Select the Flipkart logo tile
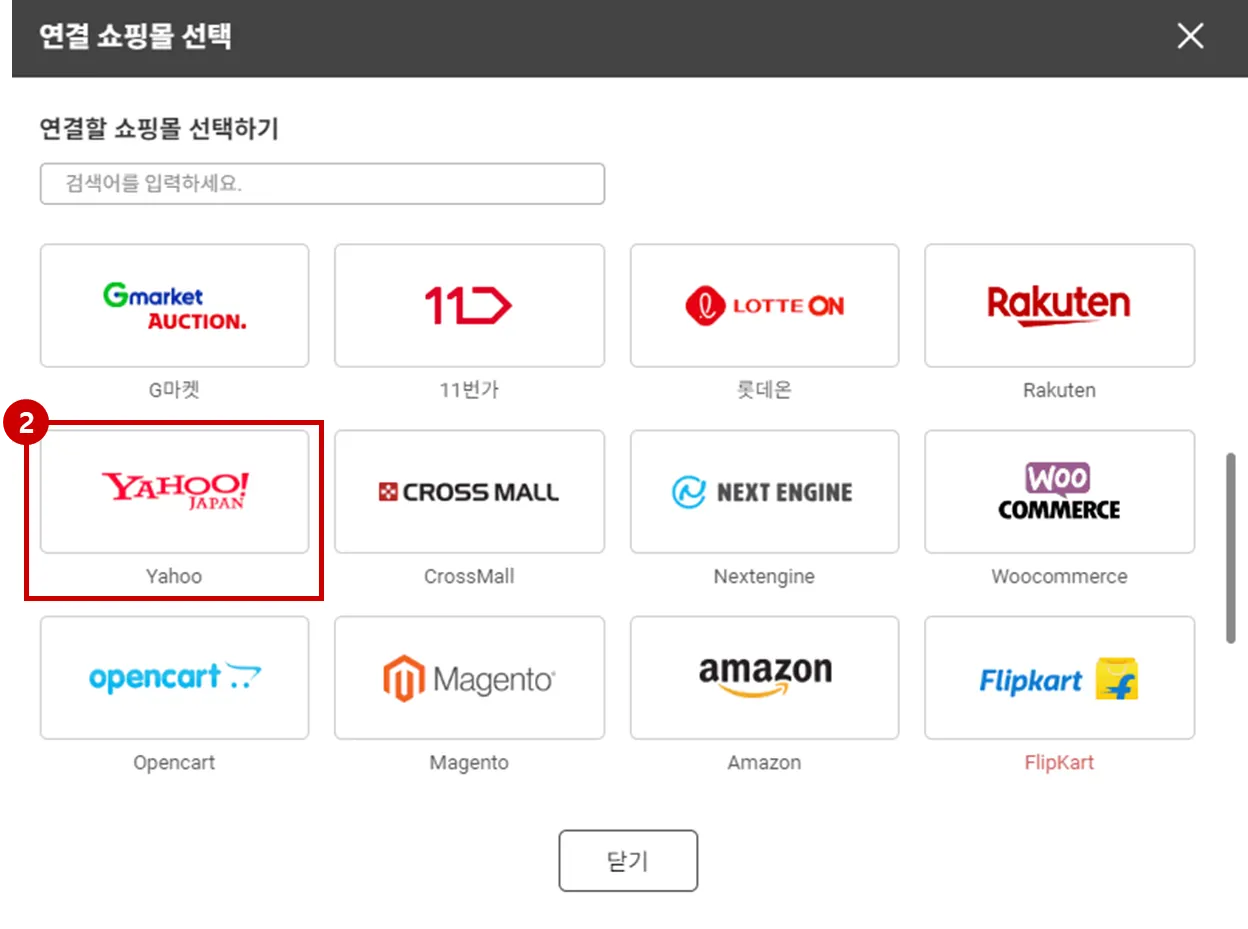1248x929 pixels. click(1059, 677)
